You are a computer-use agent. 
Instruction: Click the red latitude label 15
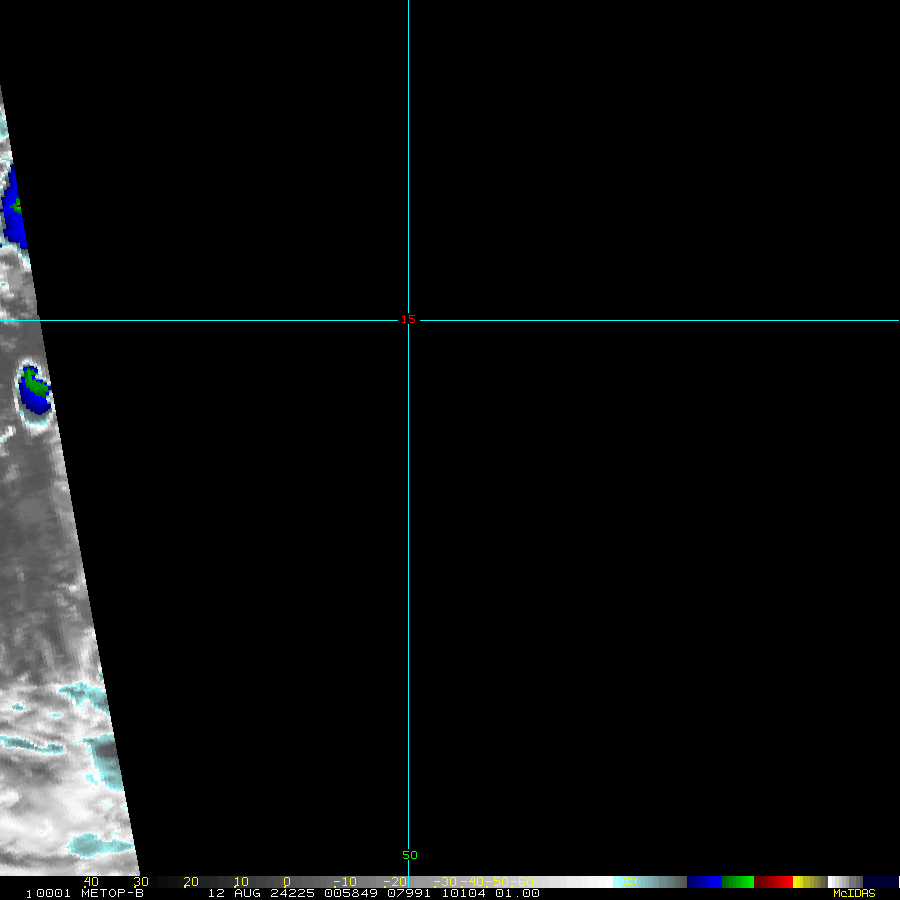tap(408, 320)
